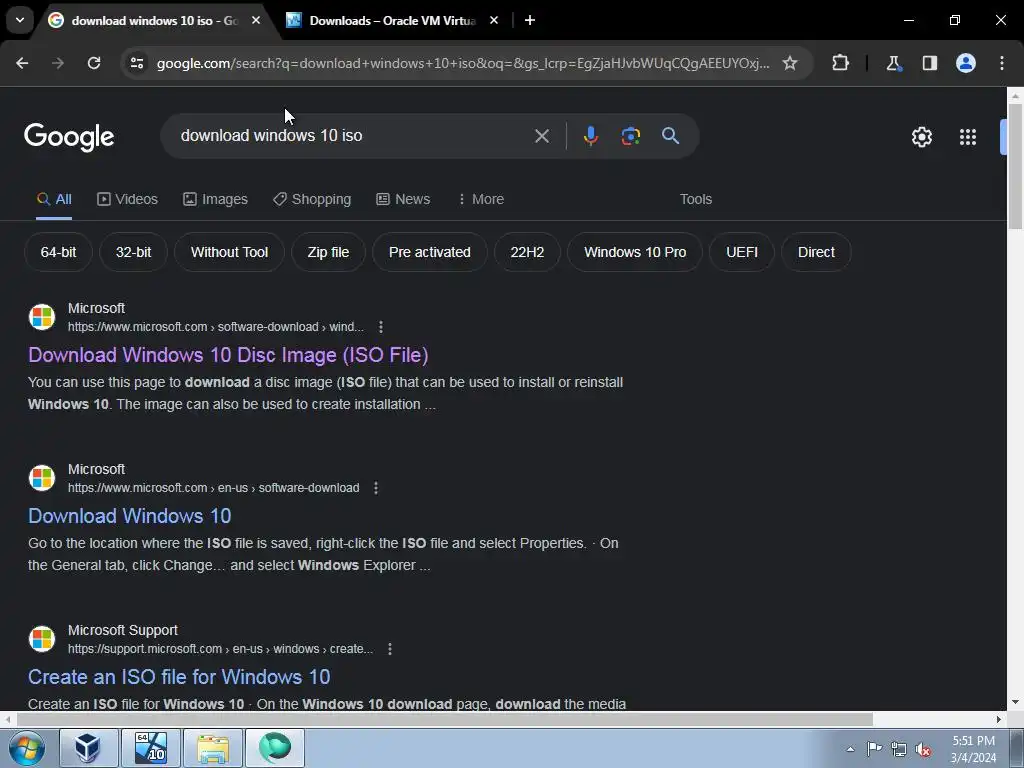Open the Google apps grid
The height and width of the screenshot is (768, 1024).
point(968,136)
